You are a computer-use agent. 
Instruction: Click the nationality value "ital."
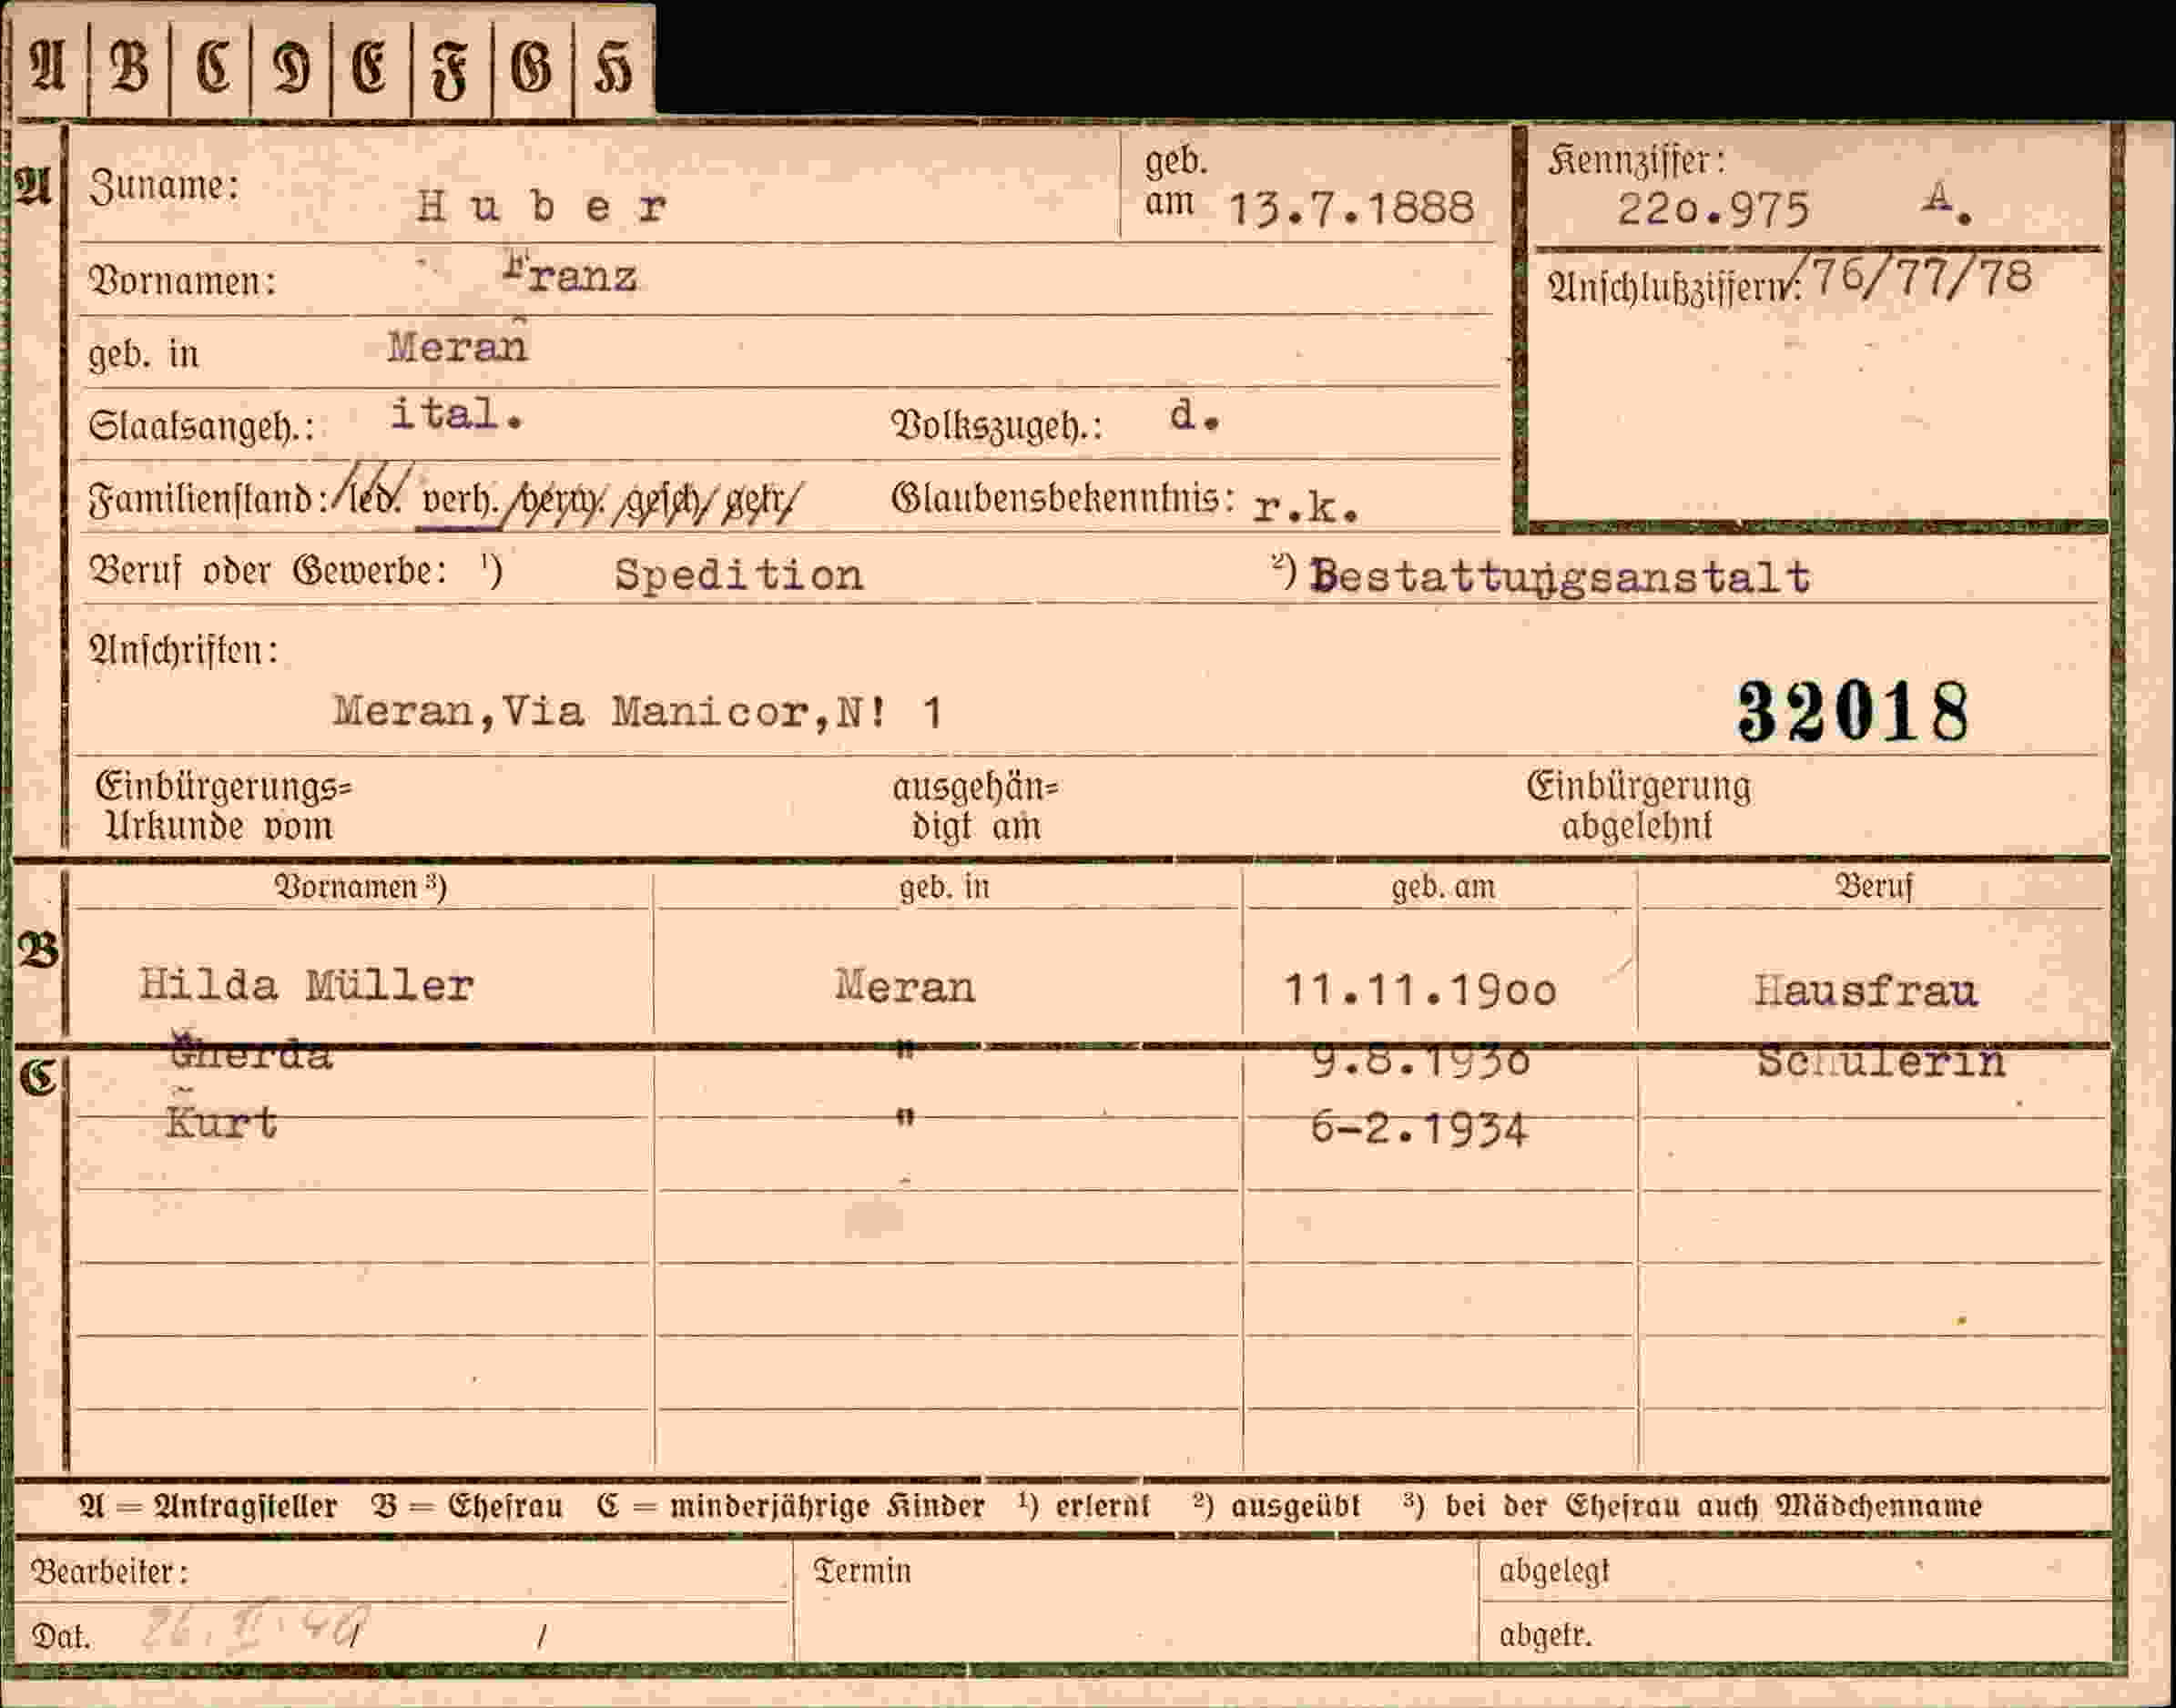pos(456,414)
